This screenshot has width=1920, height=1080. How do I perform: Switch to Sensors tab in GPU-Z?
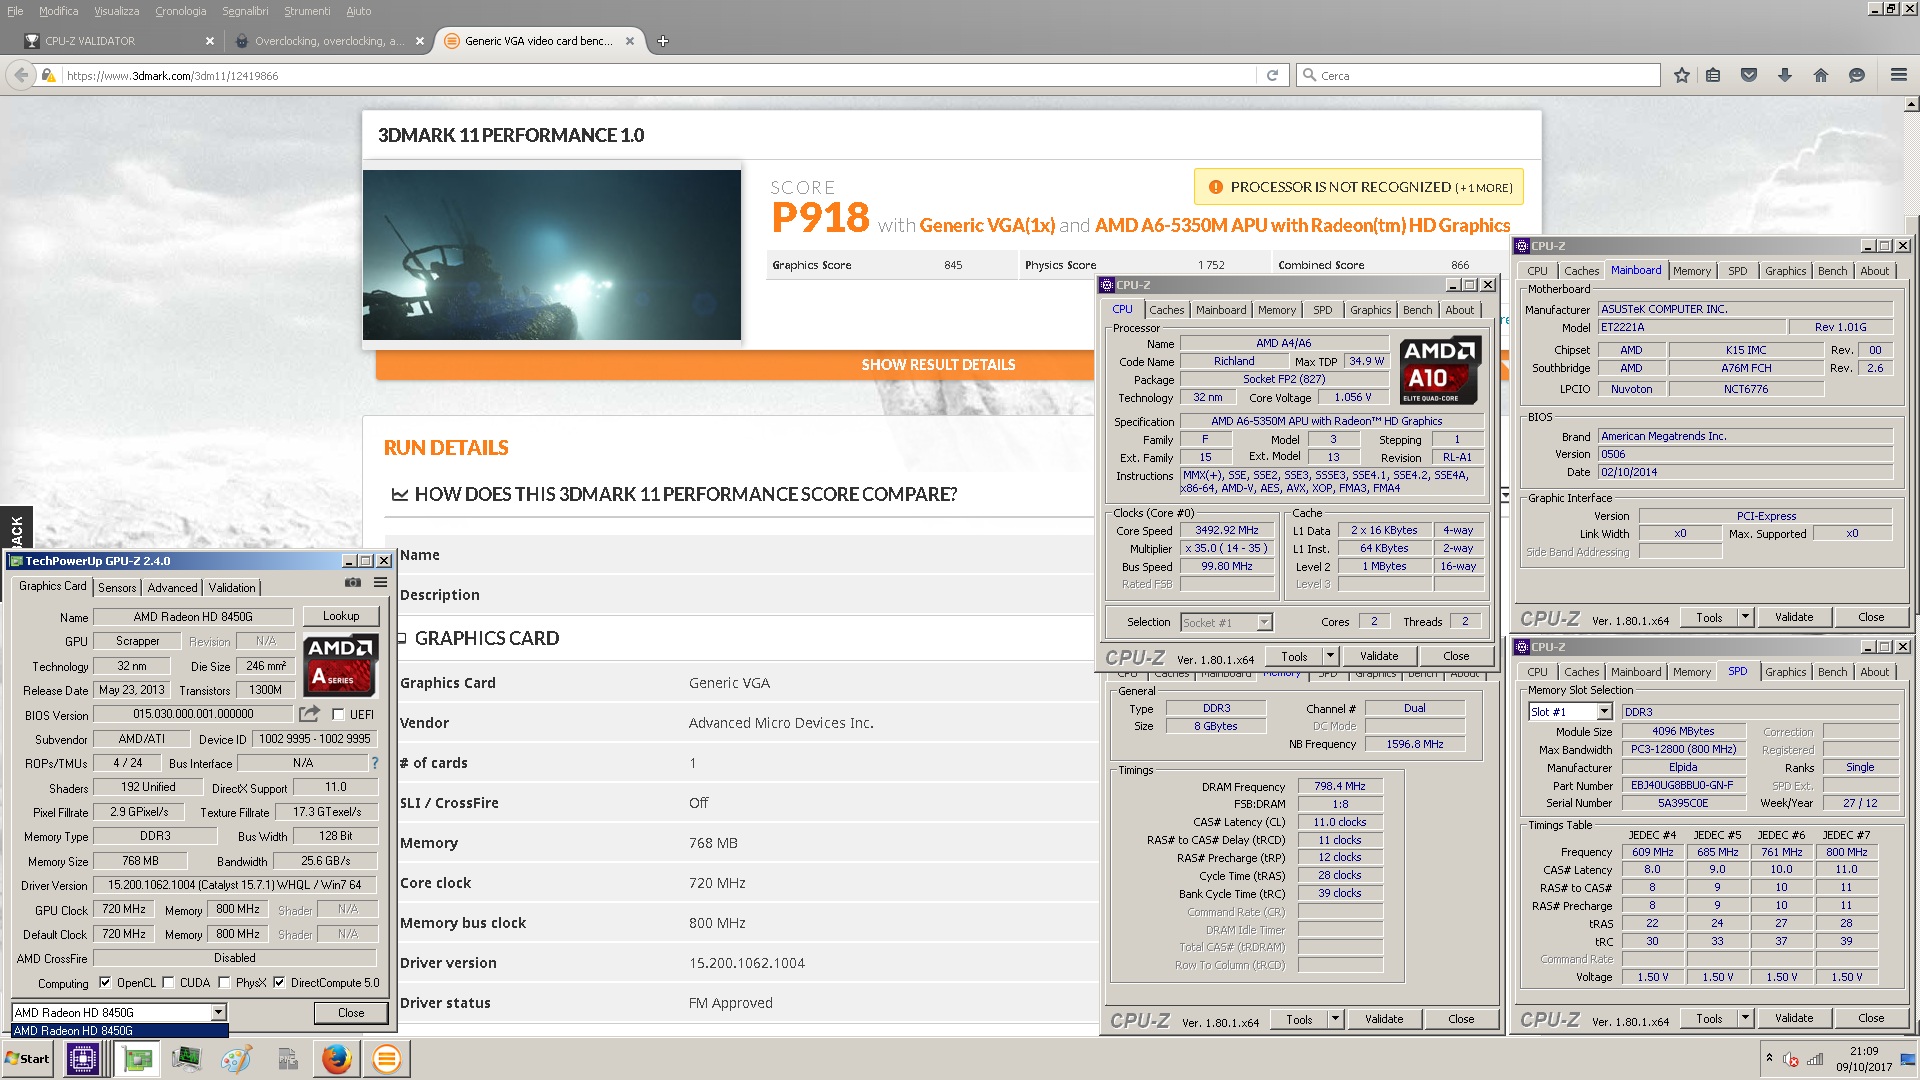[x=117, y=587]
